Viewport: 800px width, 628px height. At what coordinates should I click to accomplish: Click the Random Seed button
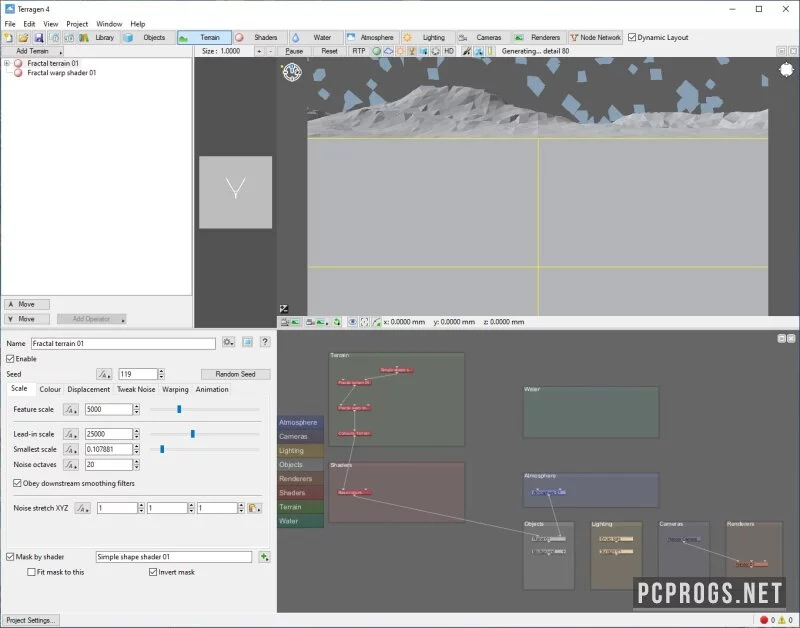tap(235, 374)
